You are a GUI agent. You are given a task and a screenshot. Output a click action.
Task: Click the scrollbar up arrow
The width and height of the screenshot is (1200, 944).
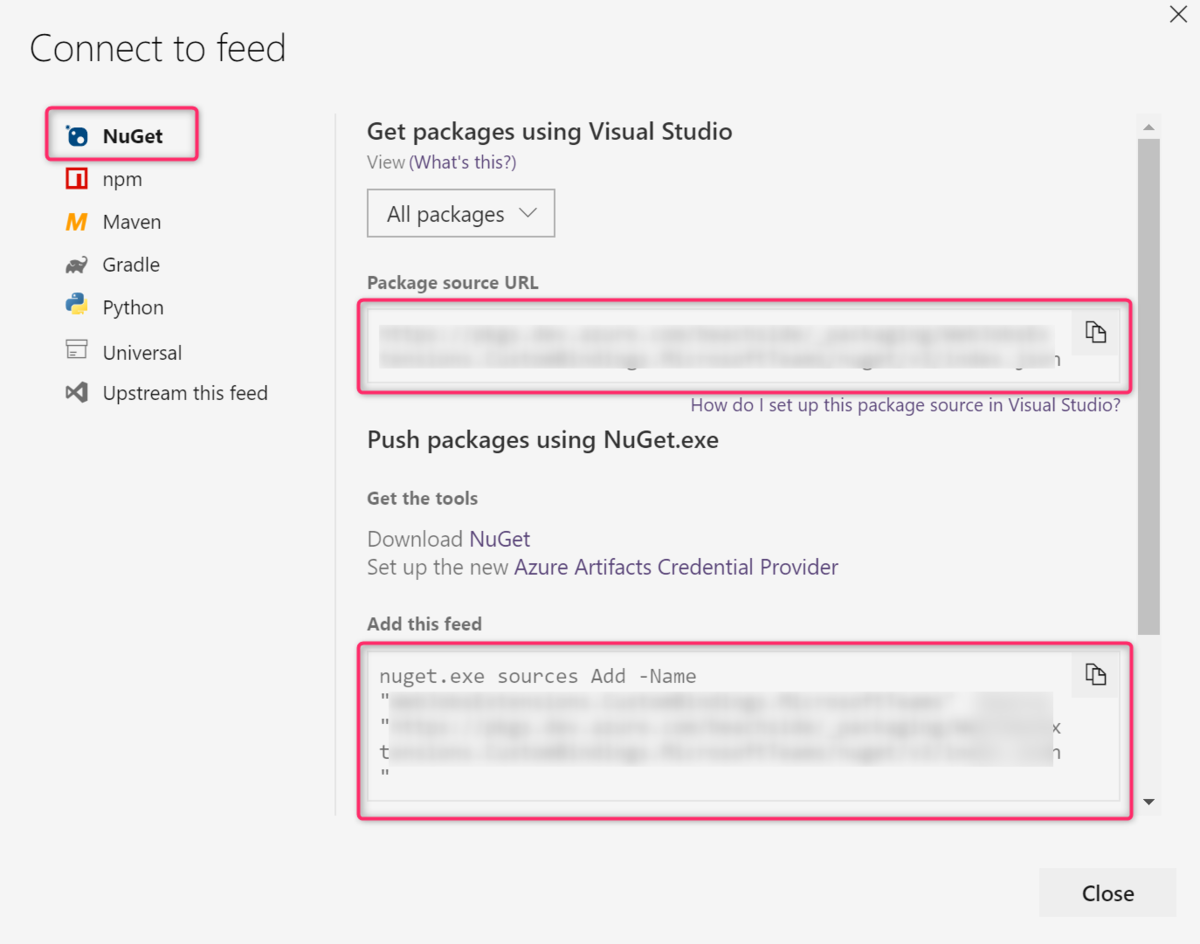click(1149, 127)
